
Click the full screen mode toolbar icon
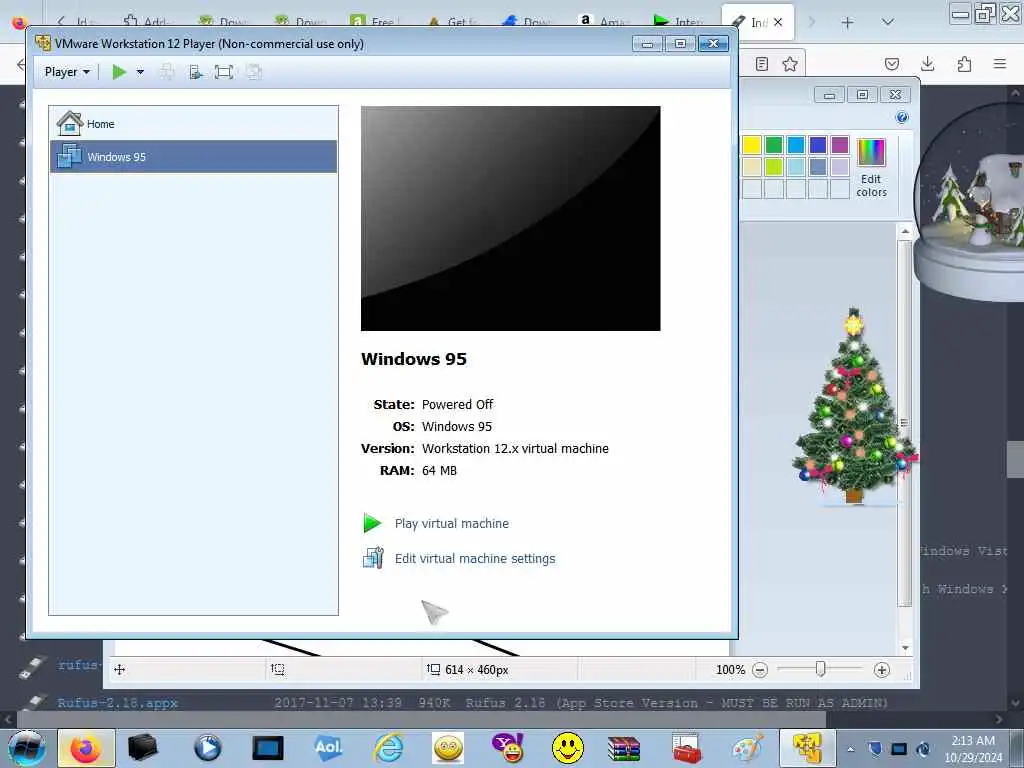[x=224, y=72]
